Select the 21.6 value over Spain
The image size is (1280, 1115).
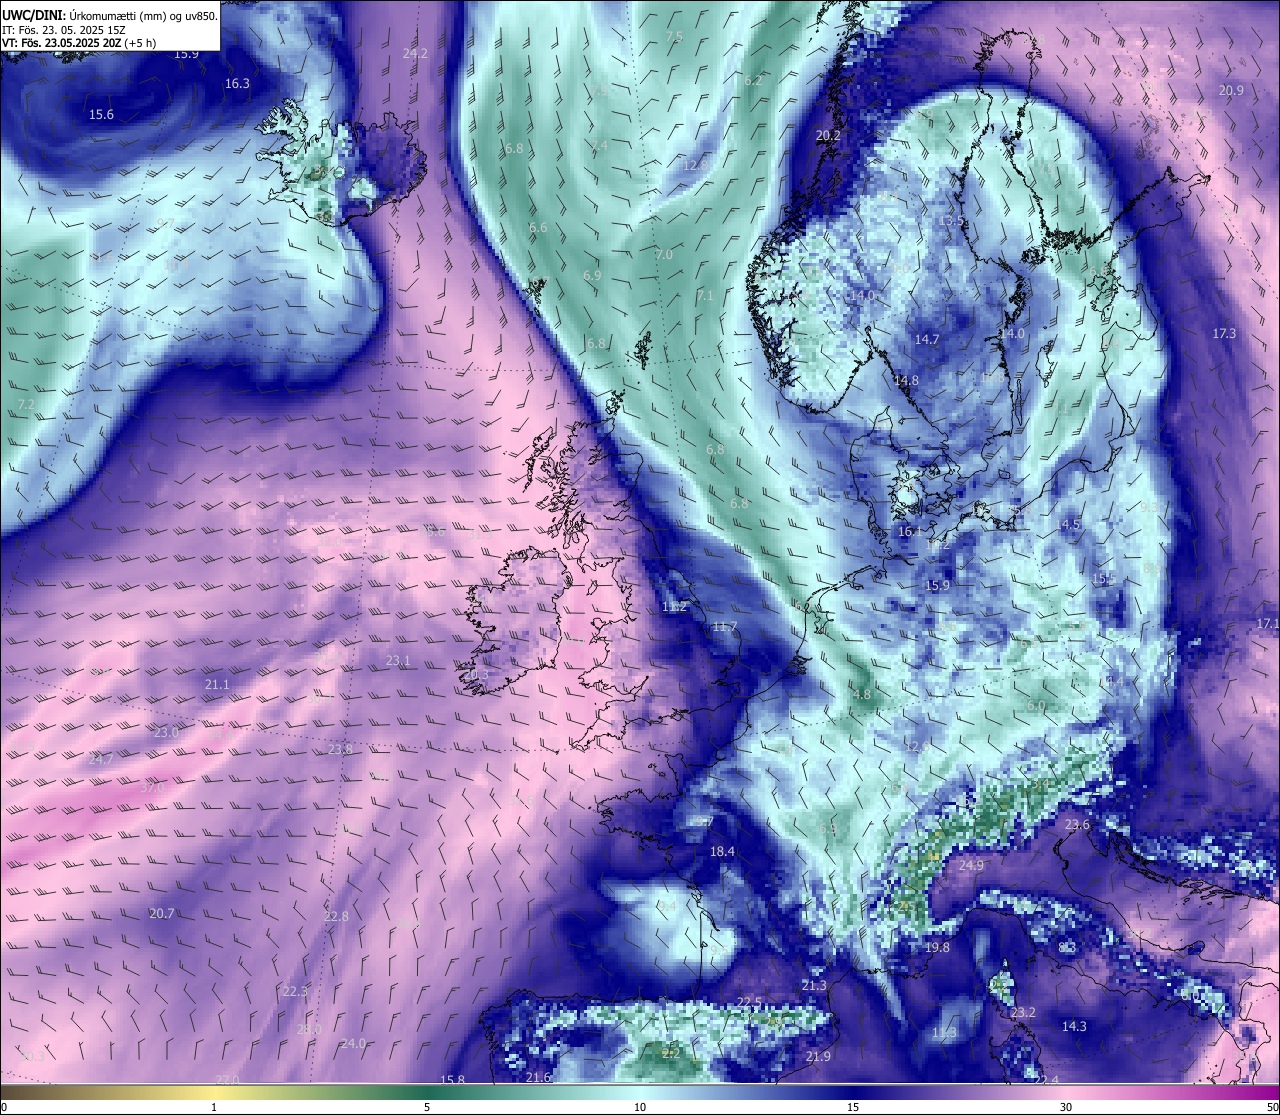(538, 1078)
